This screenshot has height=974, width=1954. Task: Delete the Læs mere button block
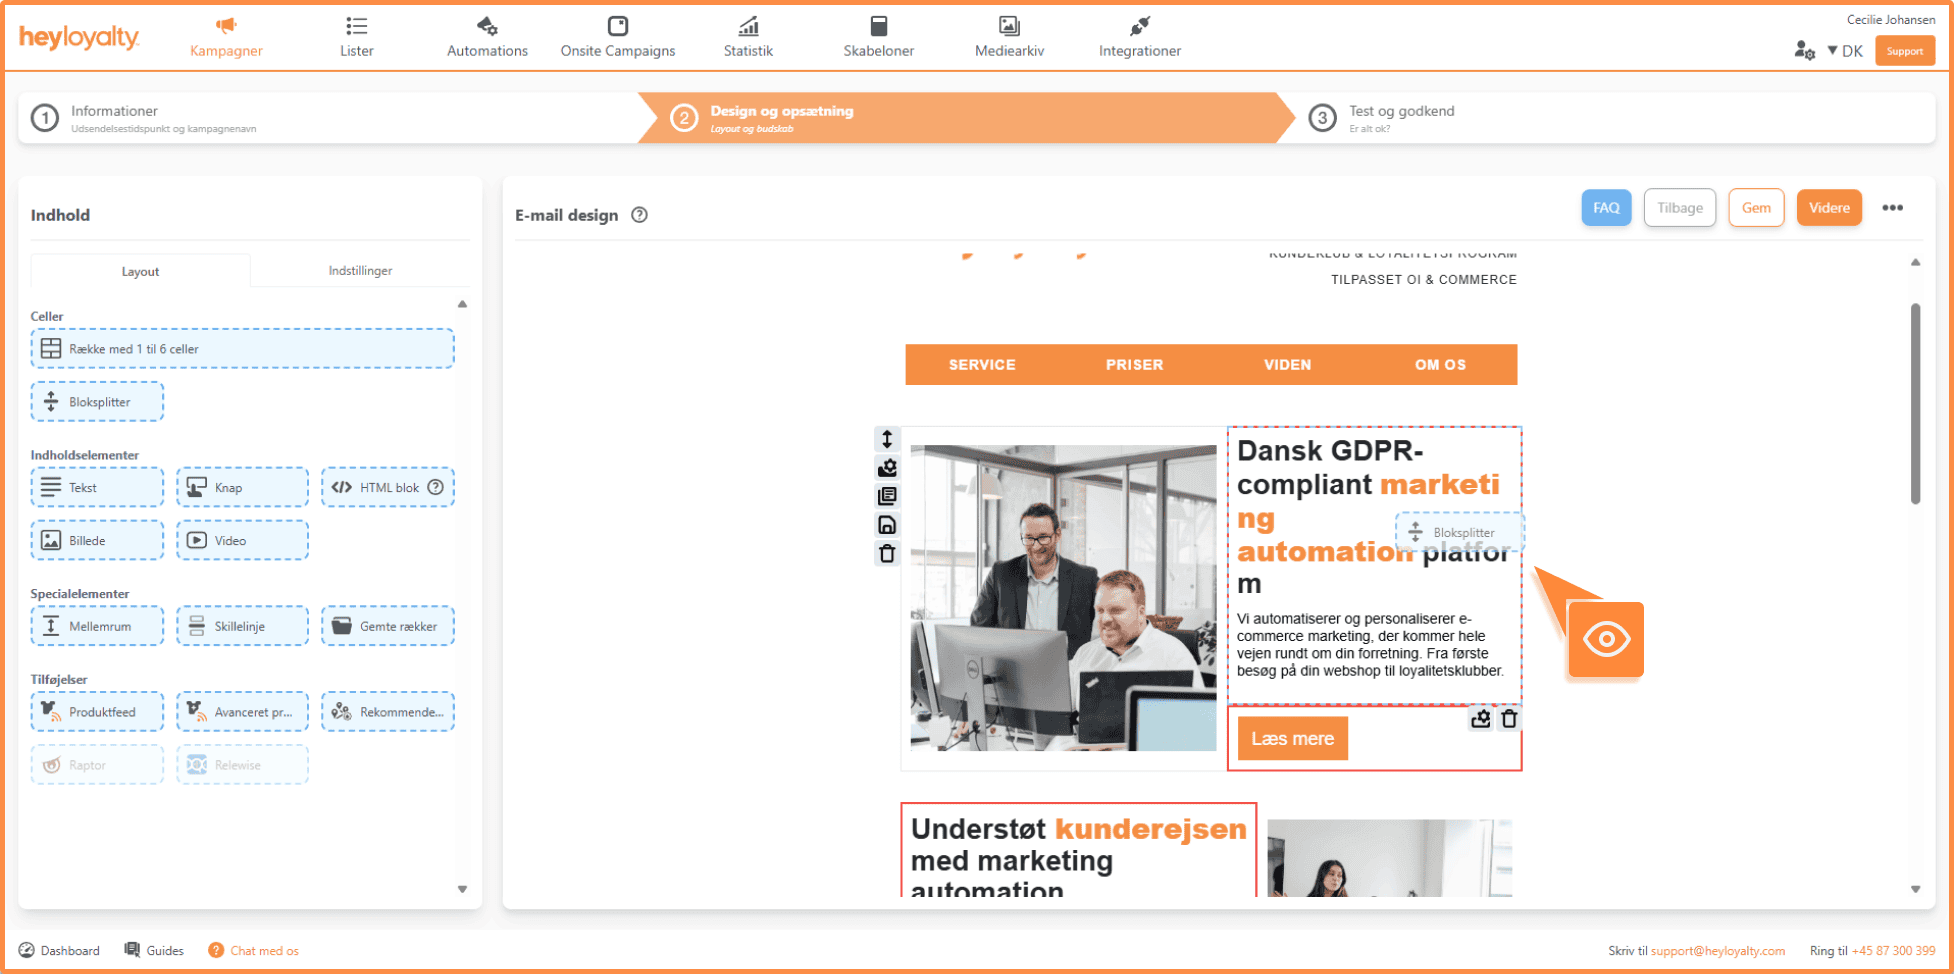coord(1509,718)
